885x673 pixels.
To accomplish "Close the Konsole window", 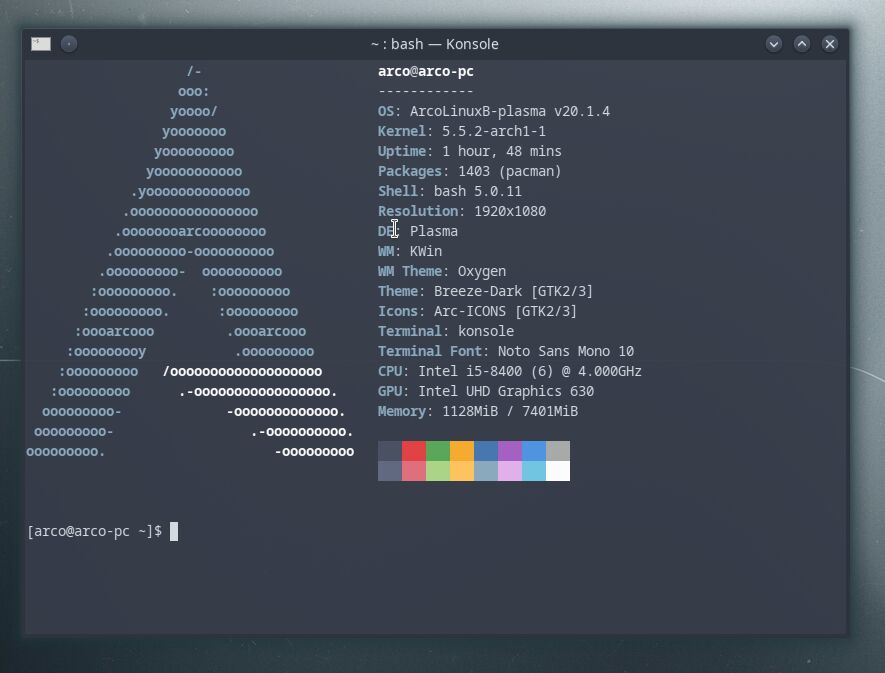I will coord(830,44).
